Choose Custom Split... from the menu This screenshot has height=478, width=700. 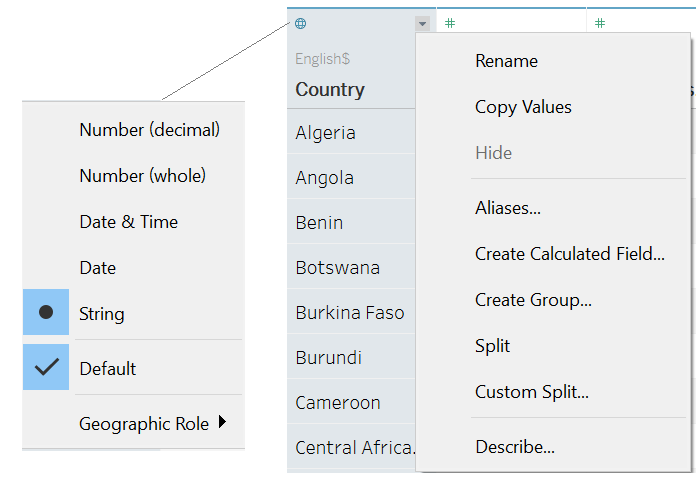pyautogui.click(x=531, y=392)
